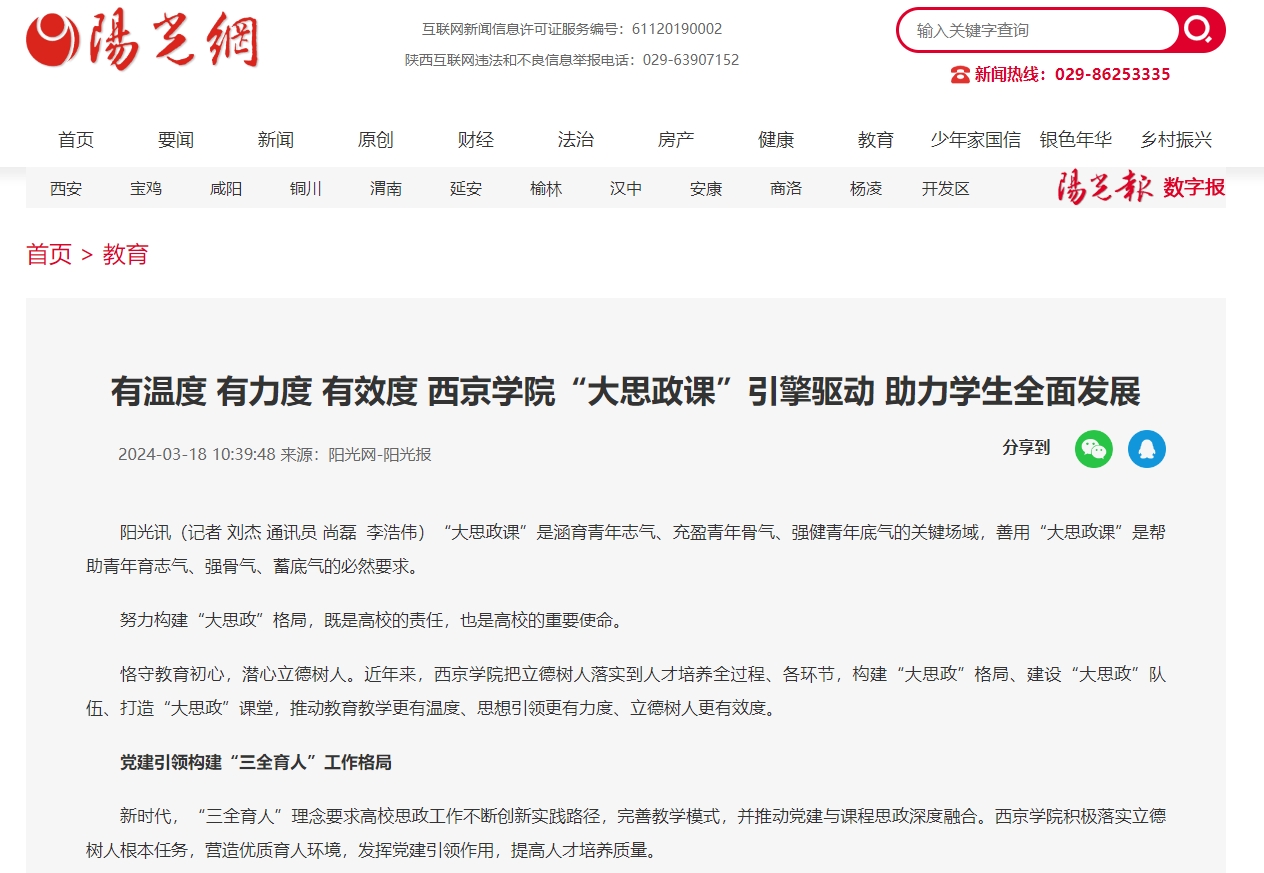Open the 乡村振兴 section

tap(1176, 140)
